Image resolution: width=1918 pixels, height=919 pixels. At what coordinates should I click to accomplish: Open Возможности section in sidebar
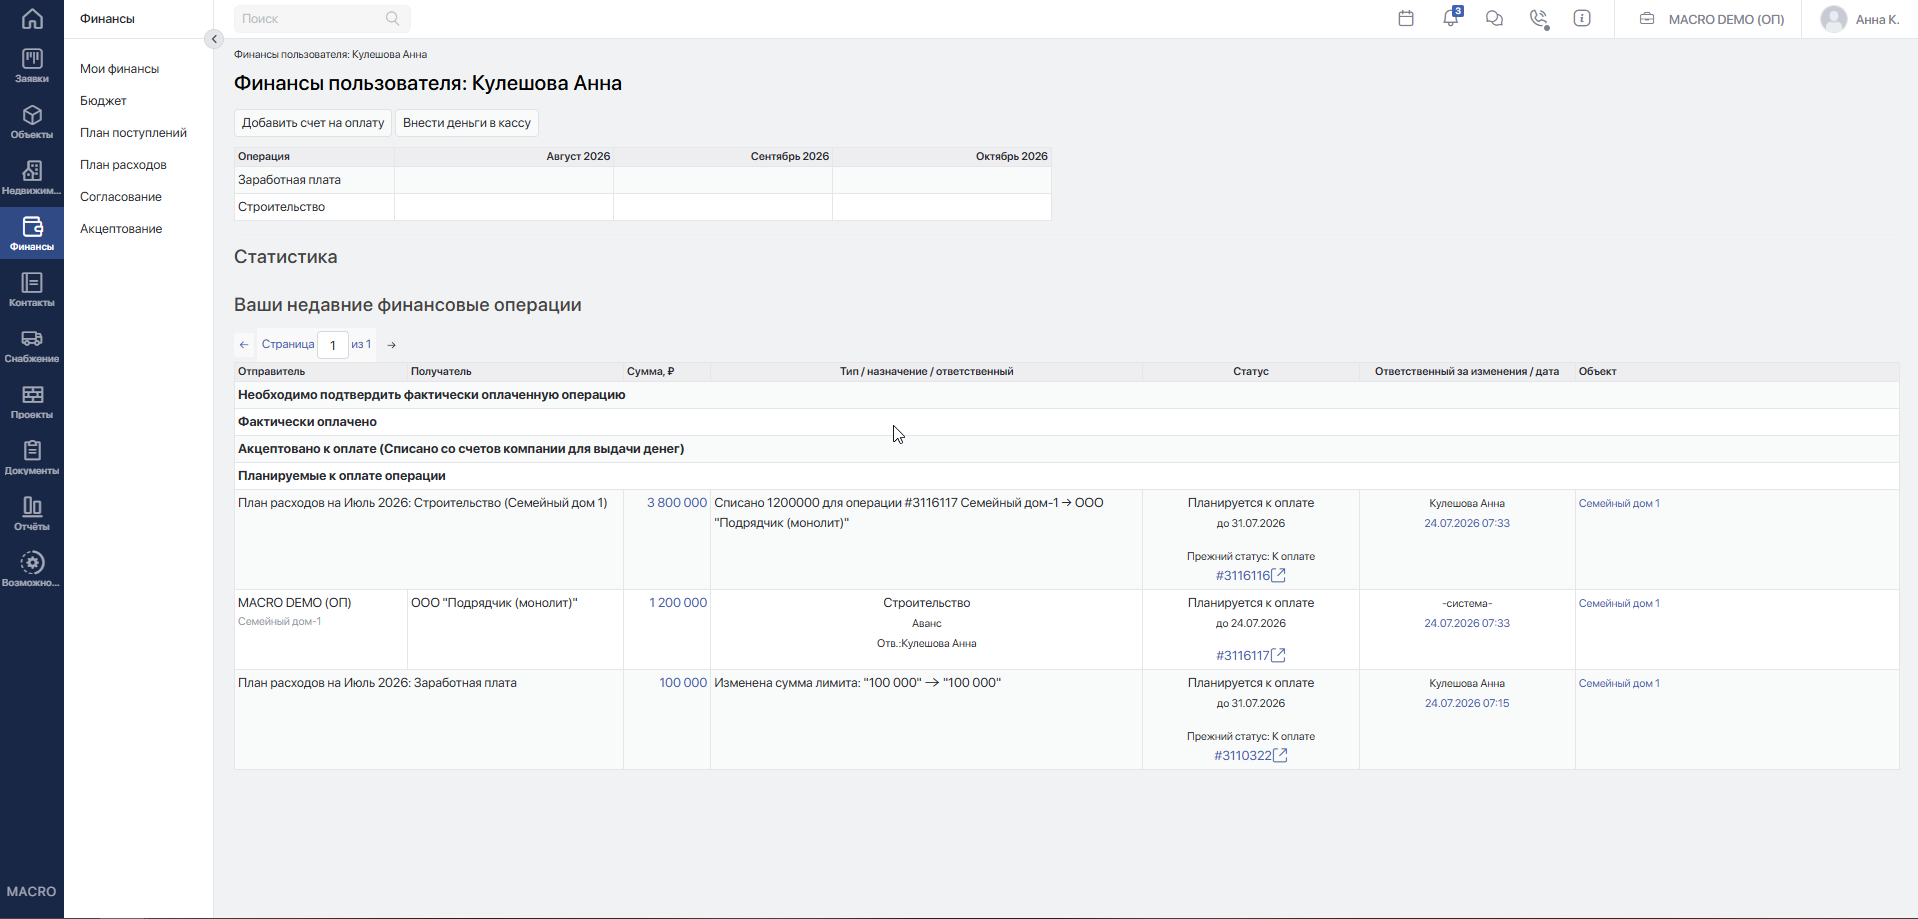click(32, 570)
